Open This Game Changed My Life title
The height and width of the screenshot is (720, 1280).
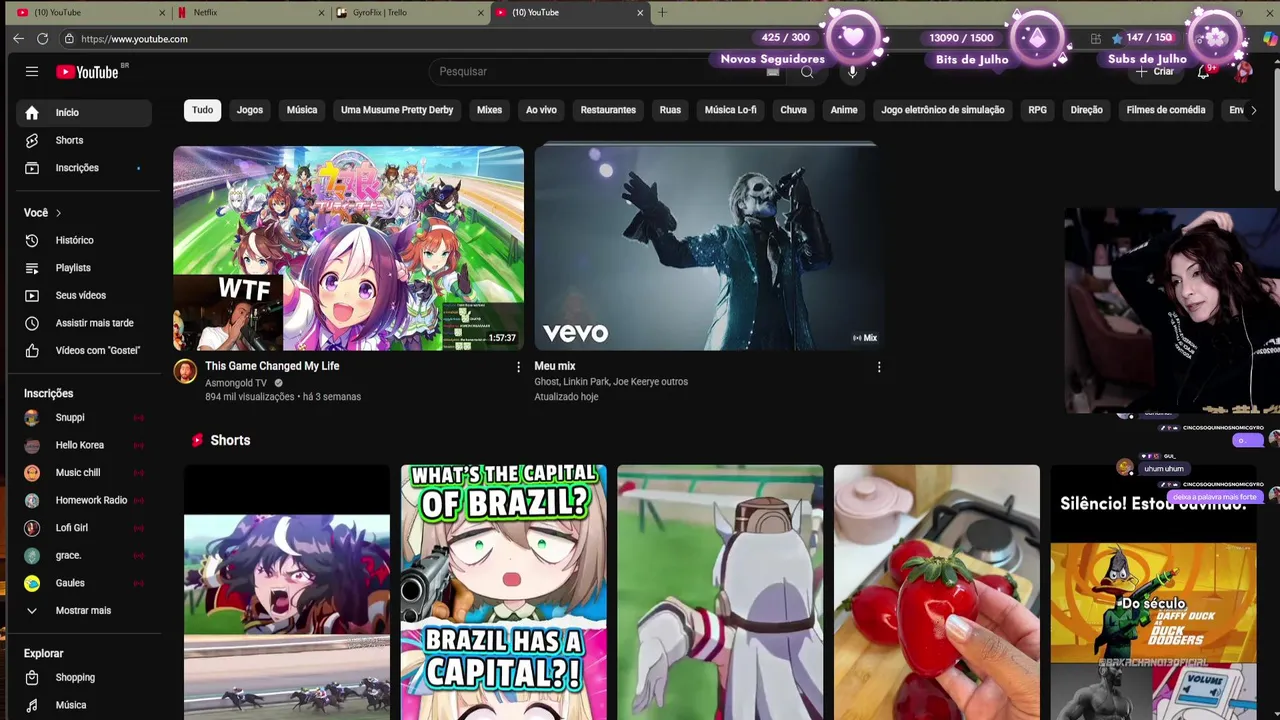coord(272,366)
